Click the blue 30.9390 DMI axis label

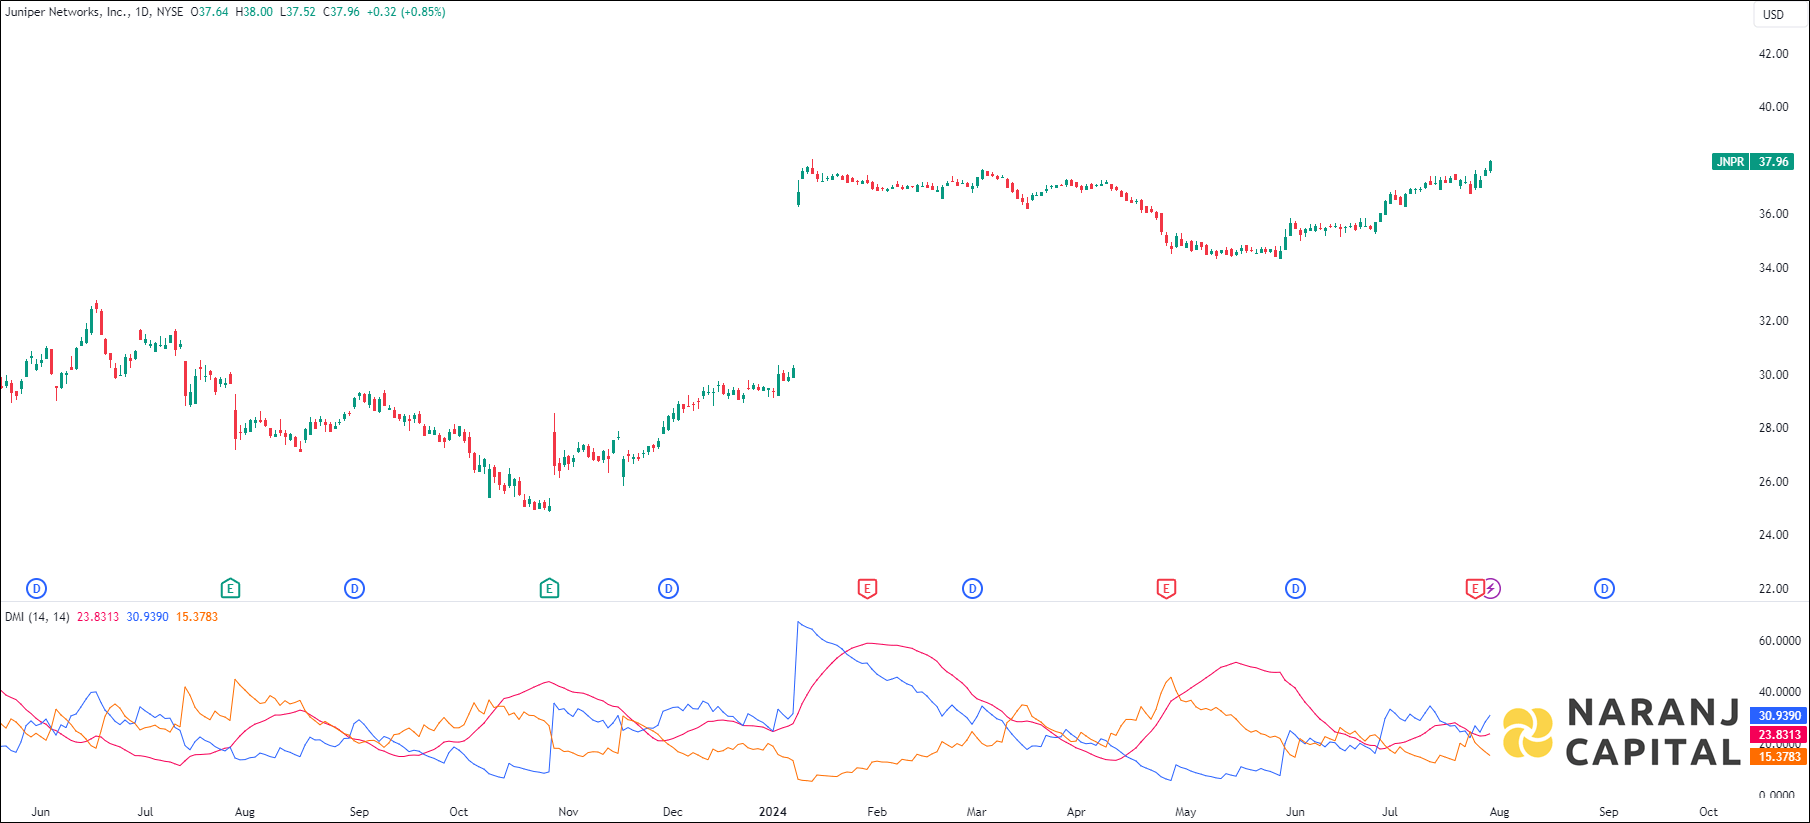click(1779, 716)
